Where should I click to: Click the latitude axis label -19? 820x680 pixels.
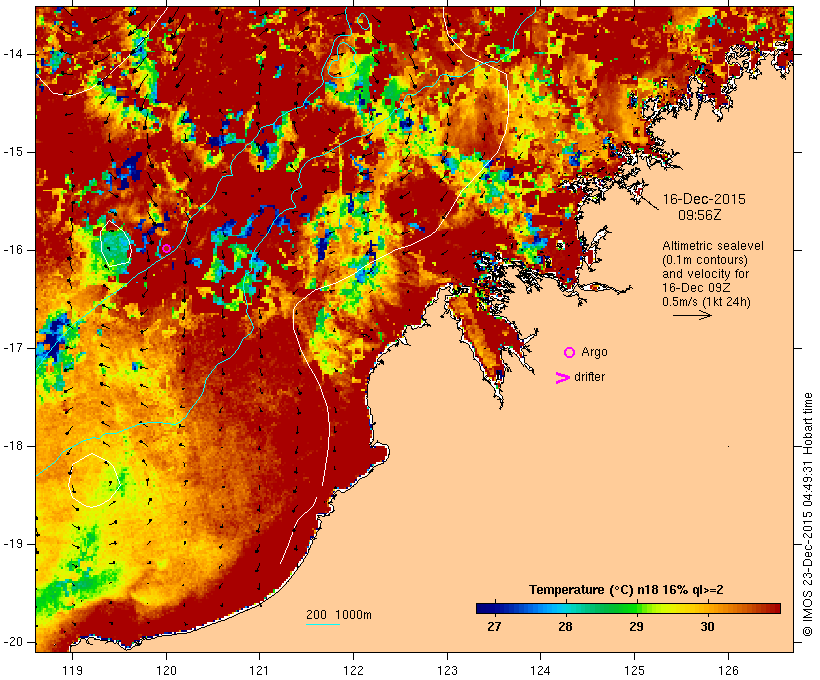tap(12, 544)
